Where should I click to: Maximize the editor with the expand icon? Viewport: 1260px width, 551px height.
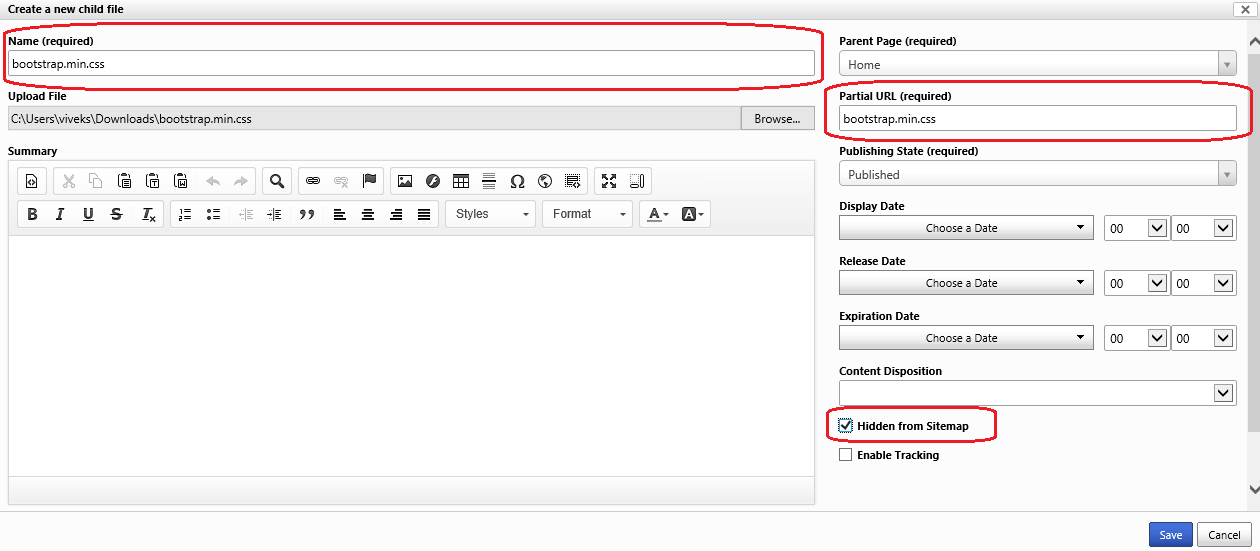coord(609,181)
